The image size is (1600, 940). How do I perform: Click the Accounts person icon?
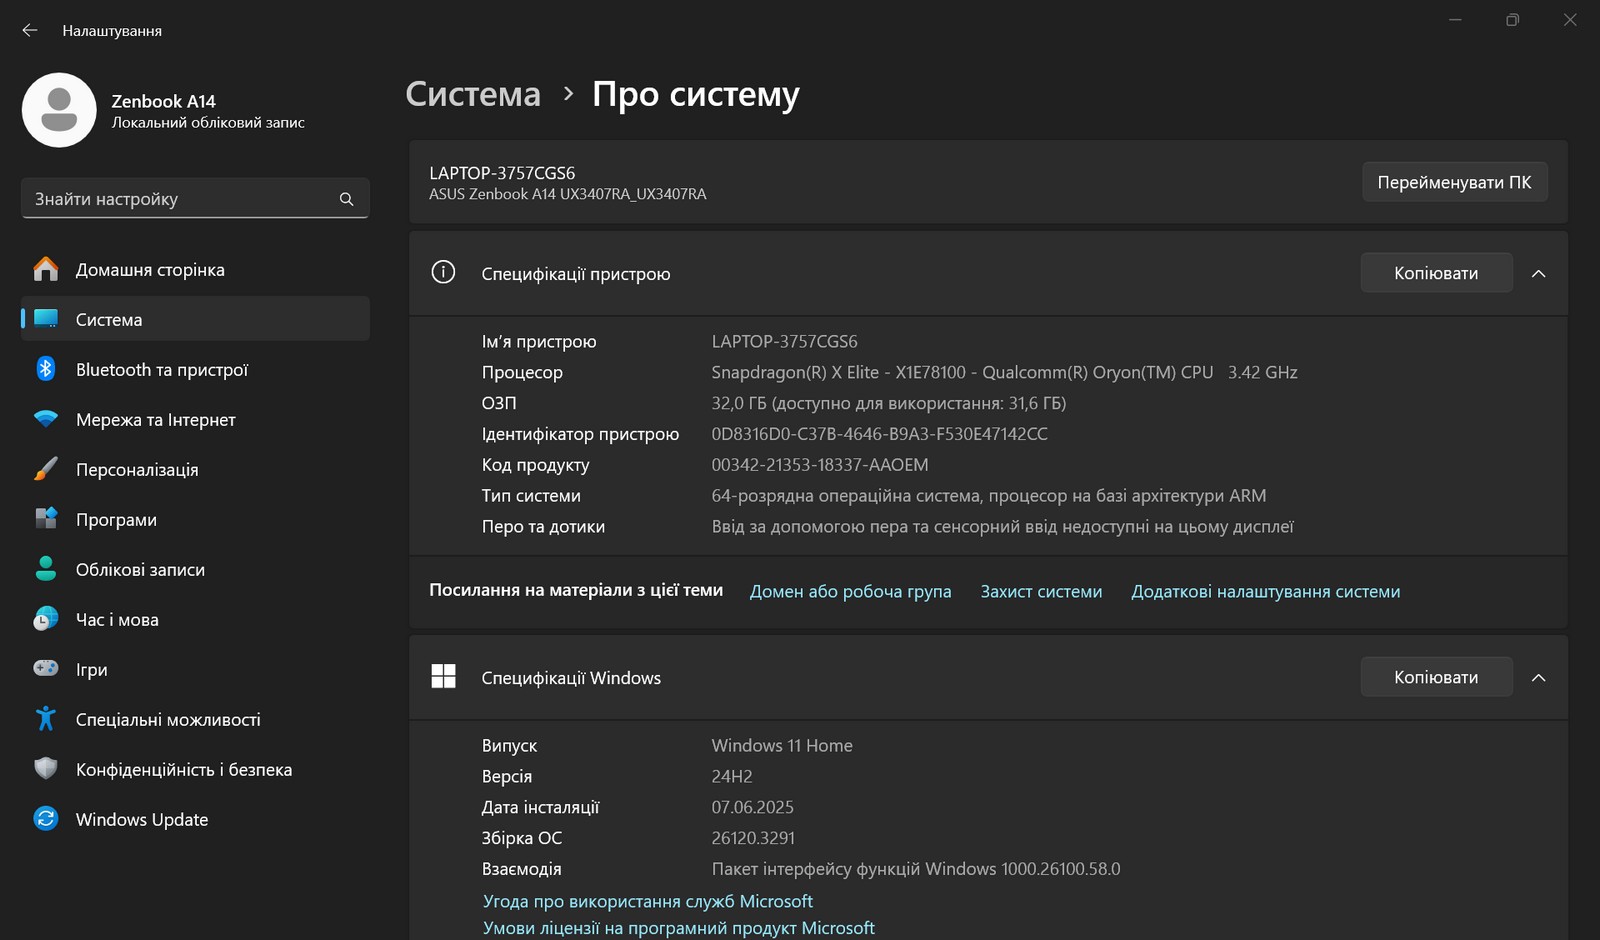pyautogui.click(x=46, y=569)
